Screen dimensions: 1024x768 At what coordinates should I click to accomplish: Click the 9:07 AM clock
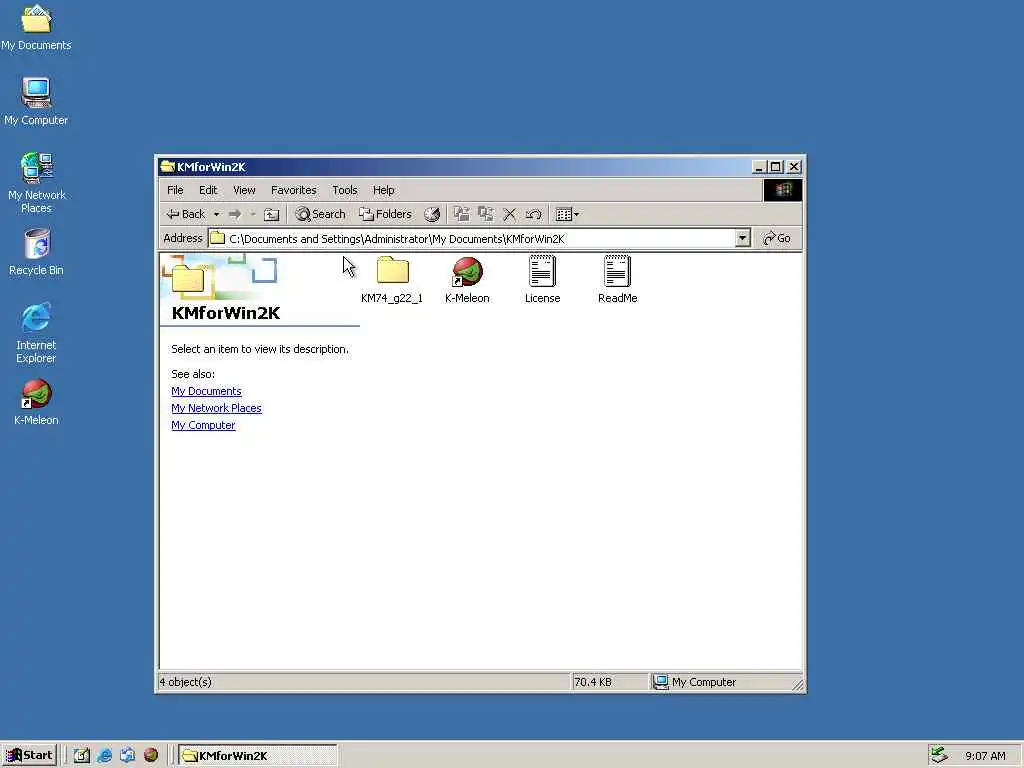[985, 756]
